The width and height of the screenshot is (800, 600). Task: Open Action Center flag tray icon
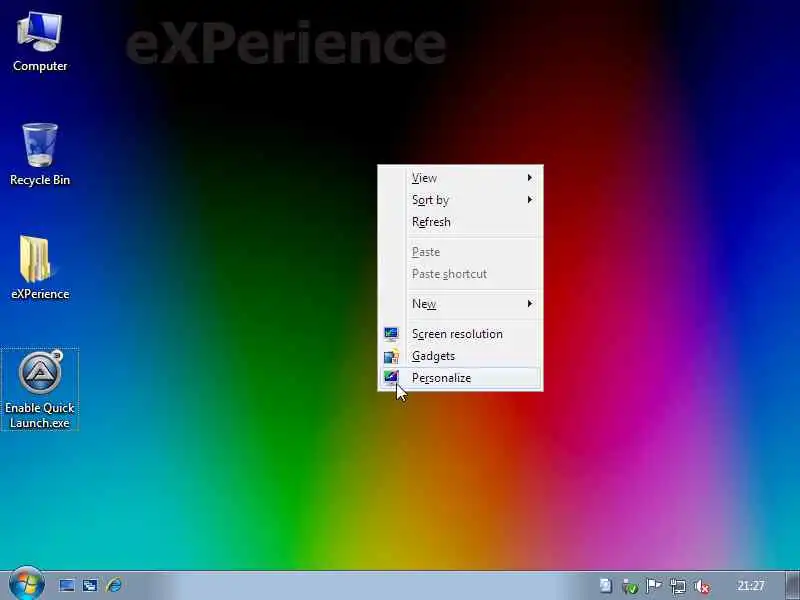tap(654, 586)
